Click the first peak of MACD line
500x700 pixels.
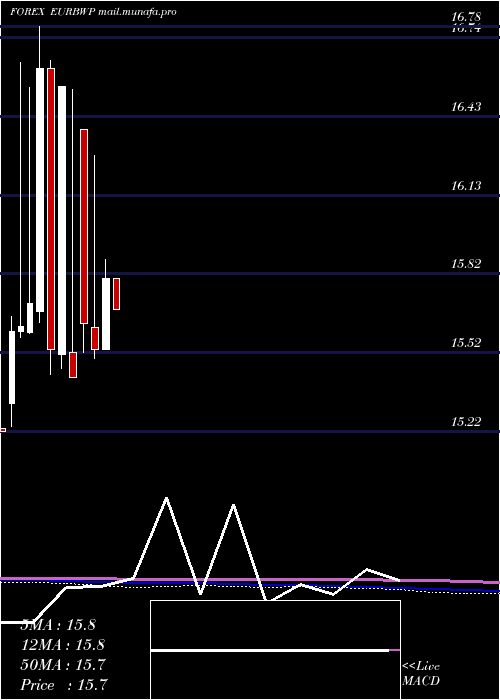click(x=167, y=498)
